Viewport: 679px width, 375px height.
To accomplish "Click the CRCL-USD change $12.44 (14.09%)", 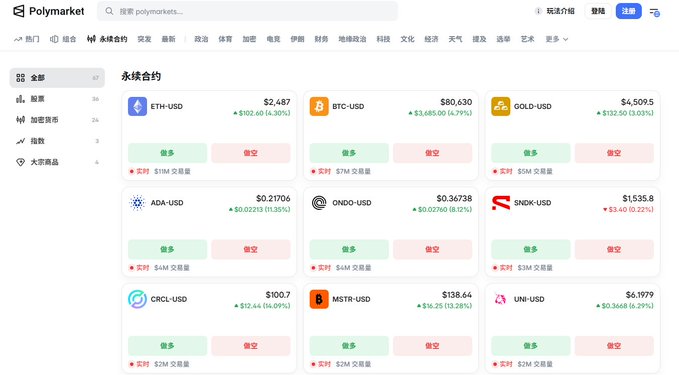I will tap(262, 306).
